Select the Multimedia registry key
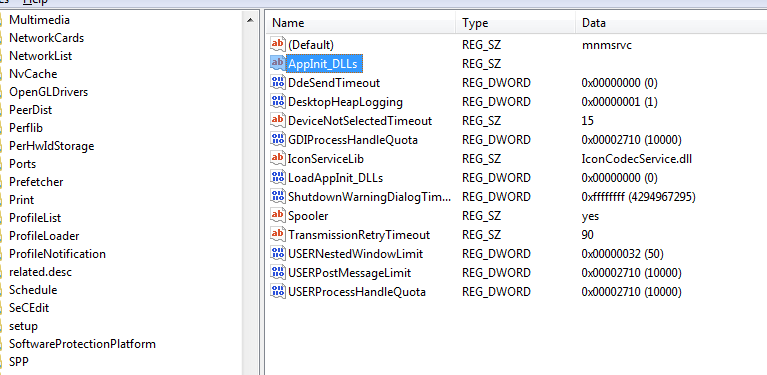This screenshot has height=375, width=767. point(39,20)
